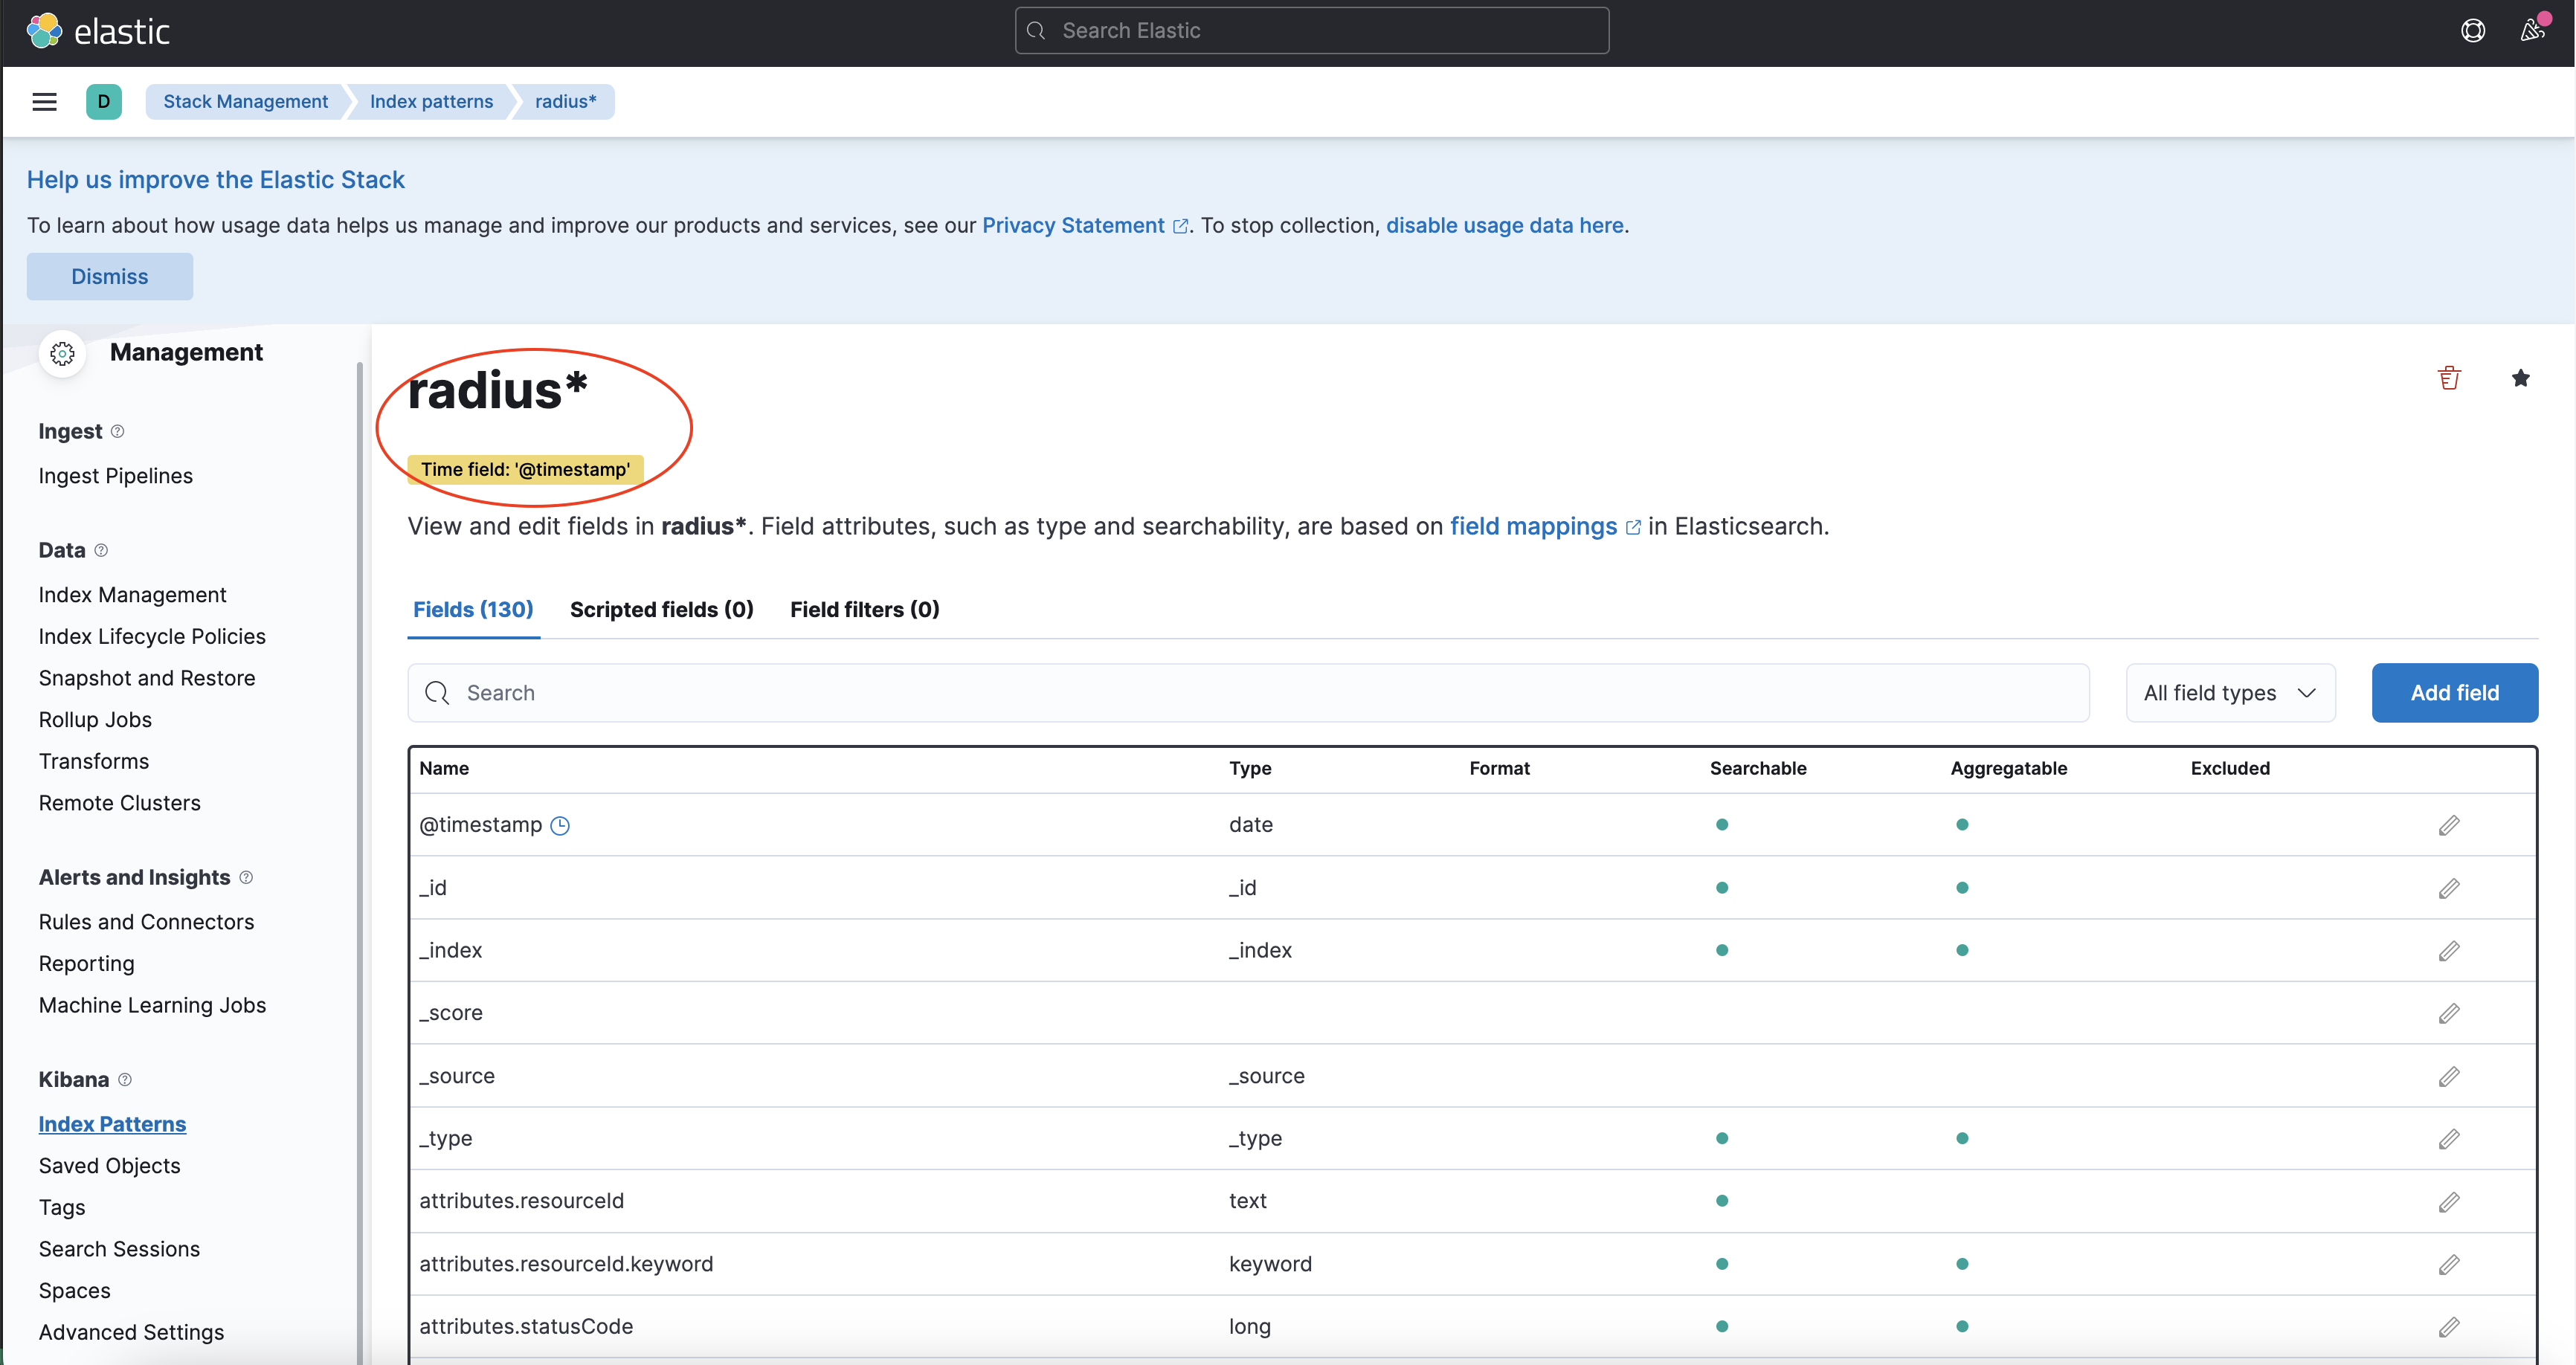The width and height of the screenshot is (2576, 1365).
Task: Click the Management gear icon
Action: point(62,353)
